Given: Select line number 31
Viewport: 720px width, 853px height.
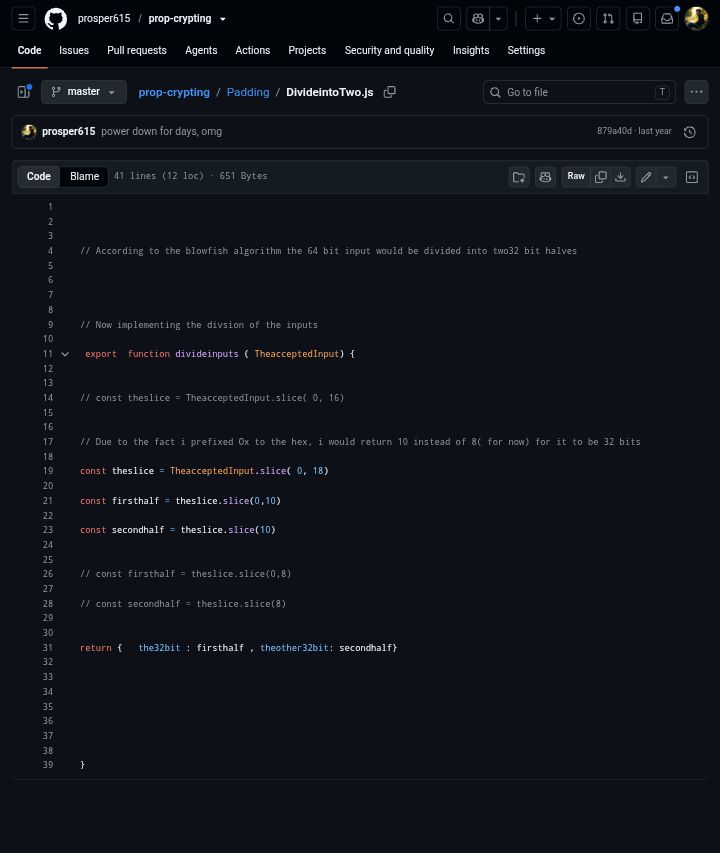Looking at the screenshot, I should (48, 647).
